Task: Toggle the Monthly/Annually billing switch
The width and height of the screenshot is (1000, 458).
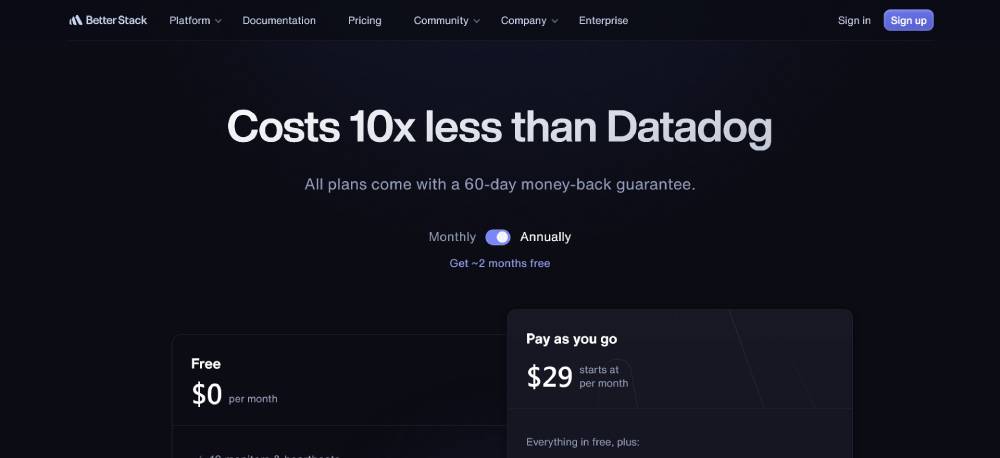Action: [497, 237]
